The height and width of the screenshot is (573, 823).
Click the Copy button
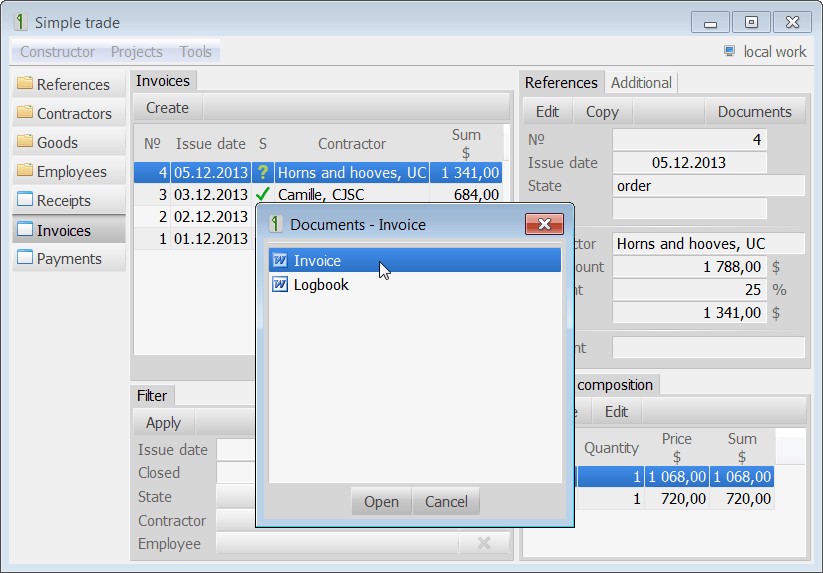coord(602,111)
